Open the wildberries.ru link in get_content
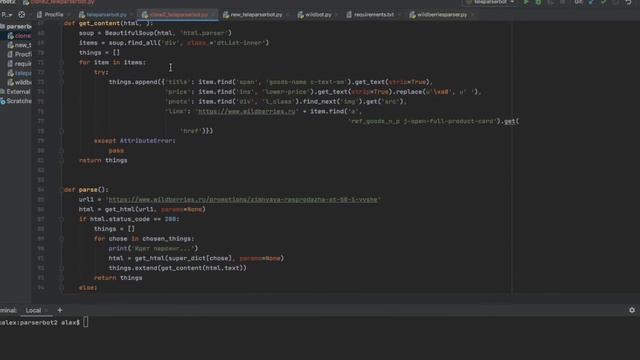The height and width of the screenshot is (360, 640). pyautogui.click(x=247, y=111)
